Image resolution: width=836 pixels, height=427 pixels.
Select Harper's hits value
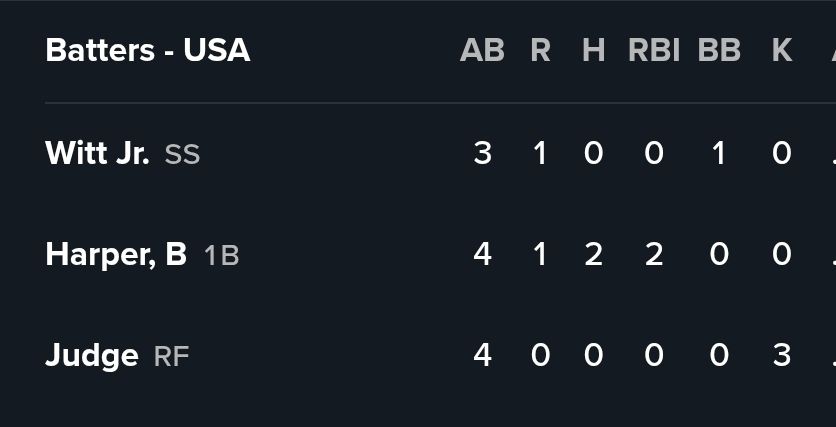tap(593, 254)
